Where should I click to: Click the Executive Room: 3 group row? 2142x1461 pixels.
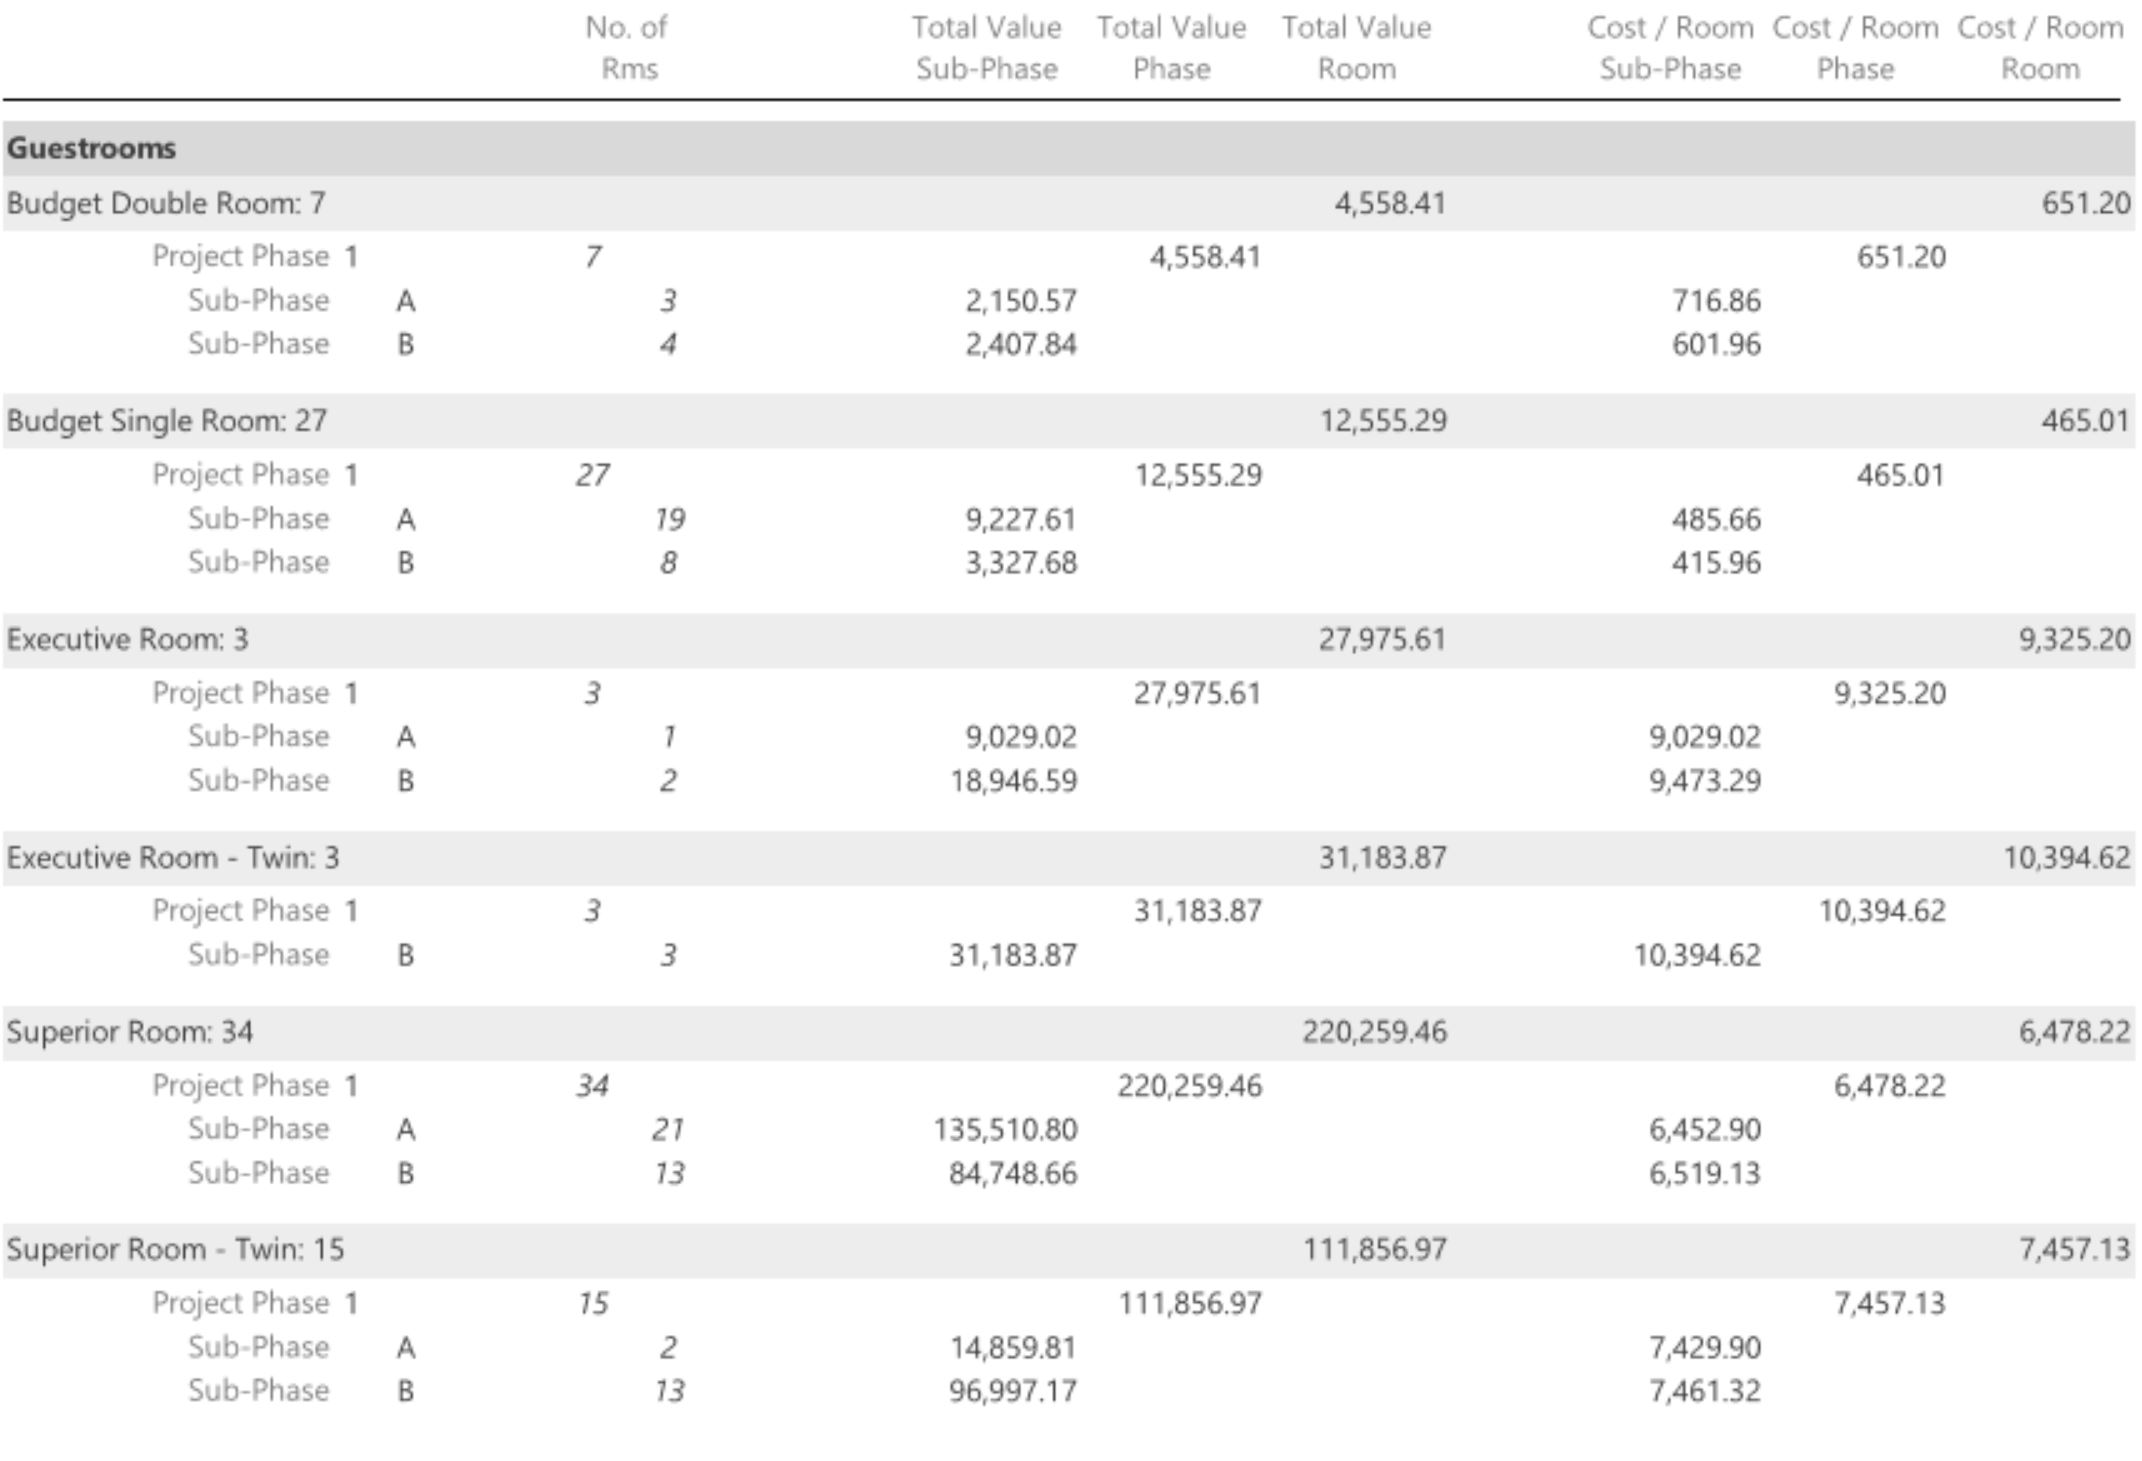click(x=127, y=639)
